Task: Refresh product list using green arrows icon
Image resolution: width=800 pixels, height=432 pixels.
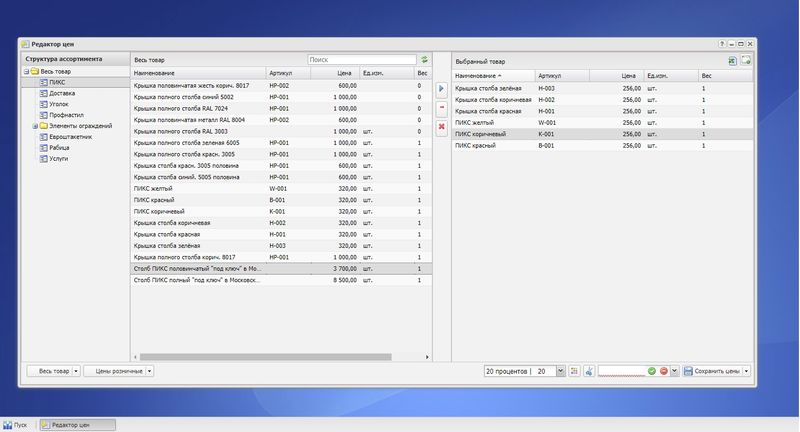Action: tap(424, 60)
